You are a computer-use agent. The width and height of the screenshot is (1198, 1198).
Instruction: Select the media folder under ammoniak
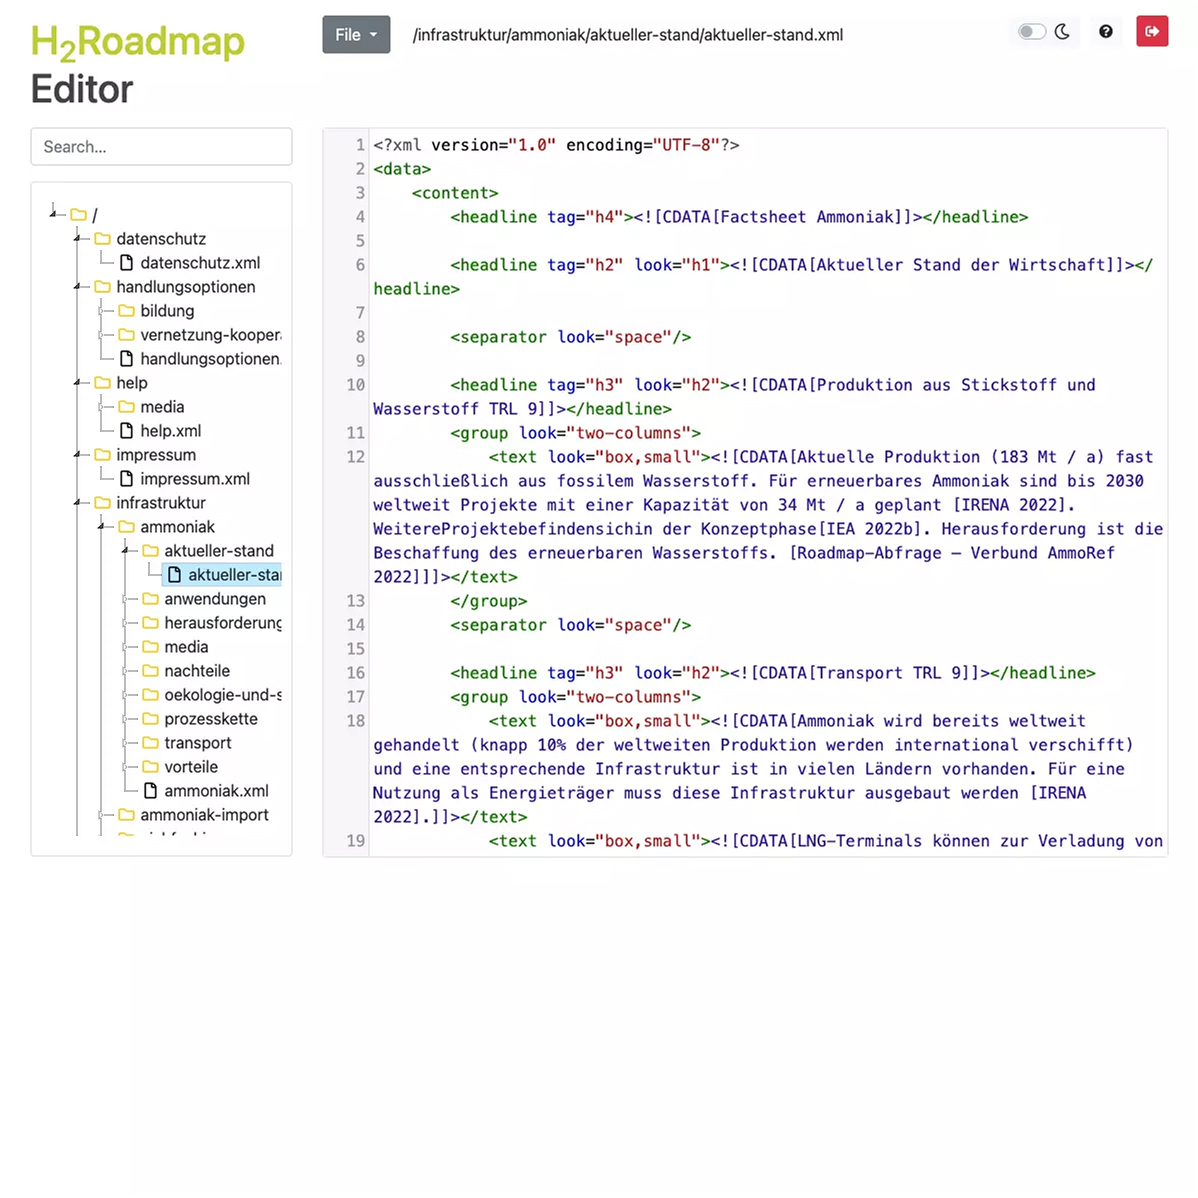click(x=186, y=647)
